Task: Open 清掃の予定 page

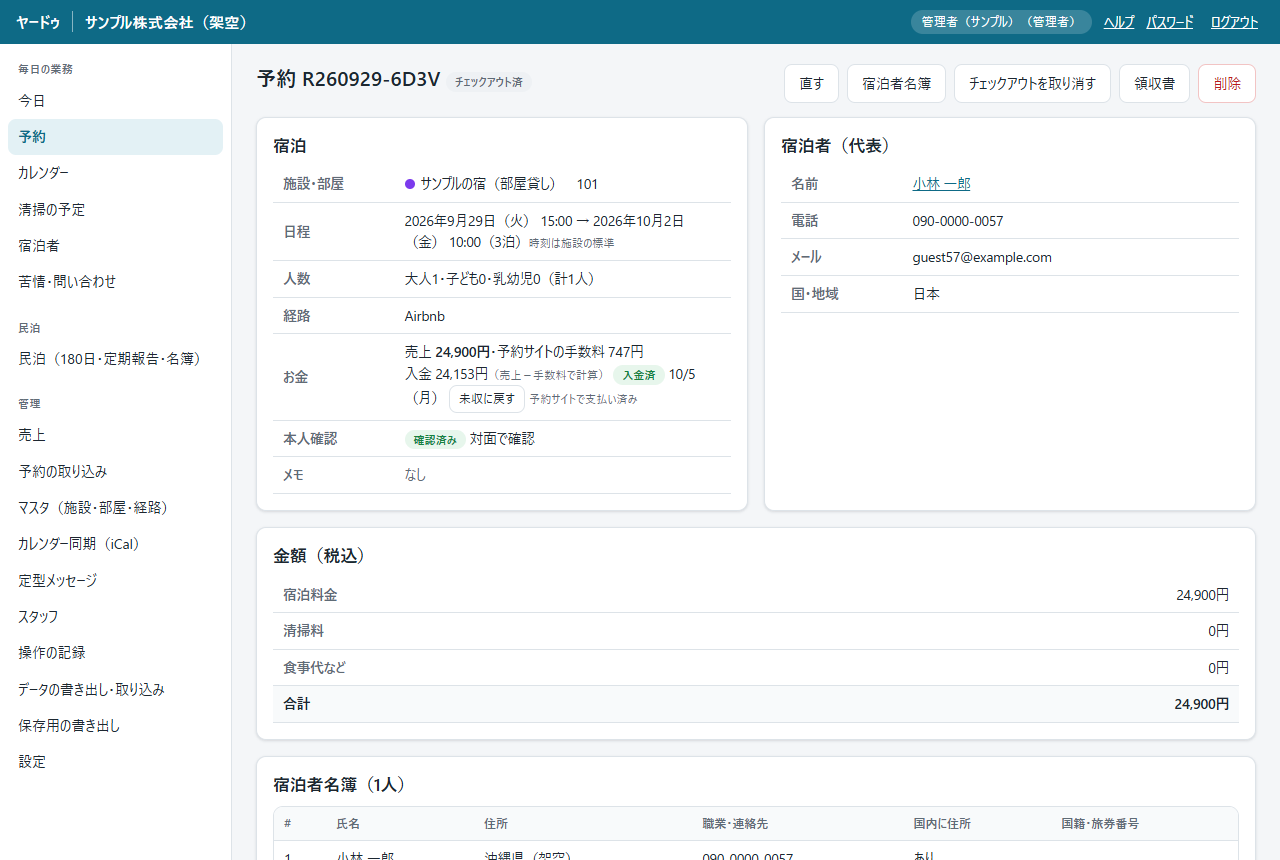Action: 115,209
